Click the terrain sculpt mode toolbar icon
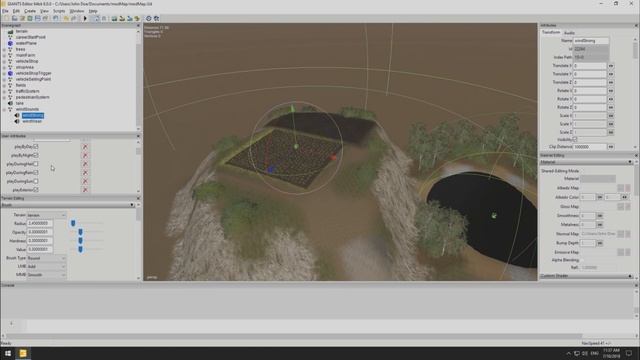The height and width of the screenshot is (360, 640). (114, 18)
